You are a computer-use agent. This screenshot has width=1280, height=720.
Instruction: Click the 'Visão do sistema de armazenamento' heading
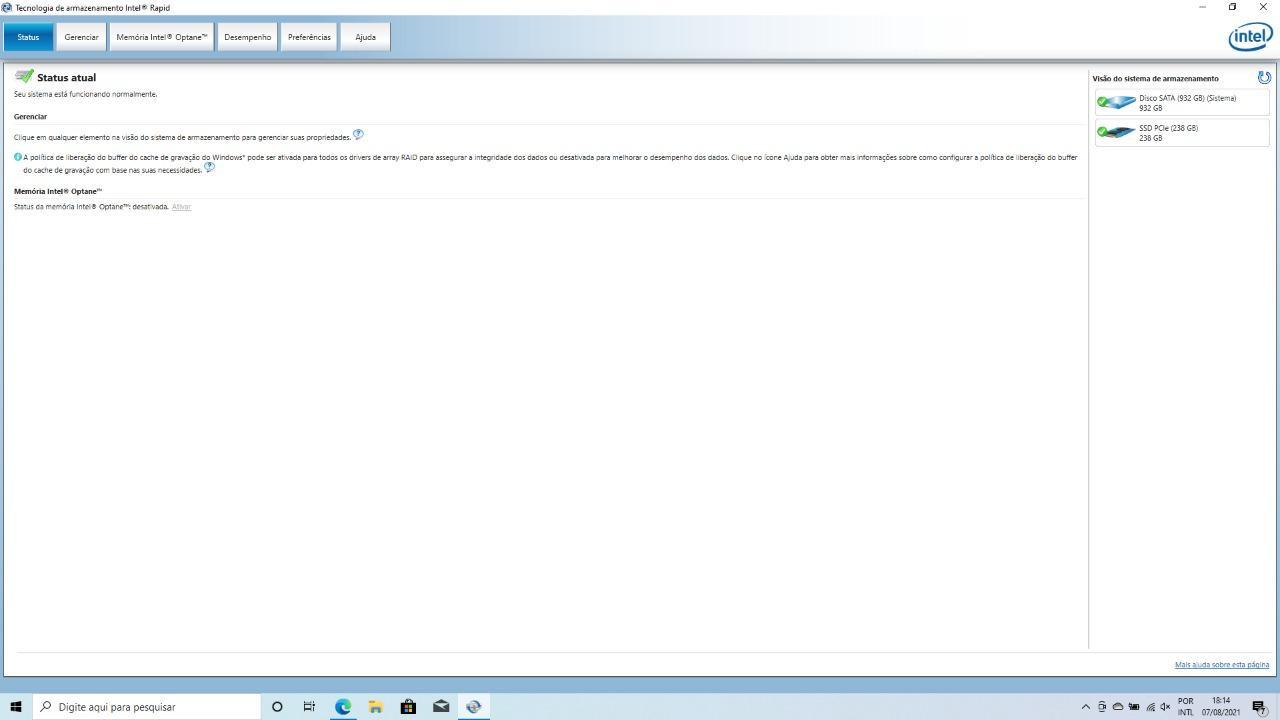pyautogui.click(x=1155, y=78)
